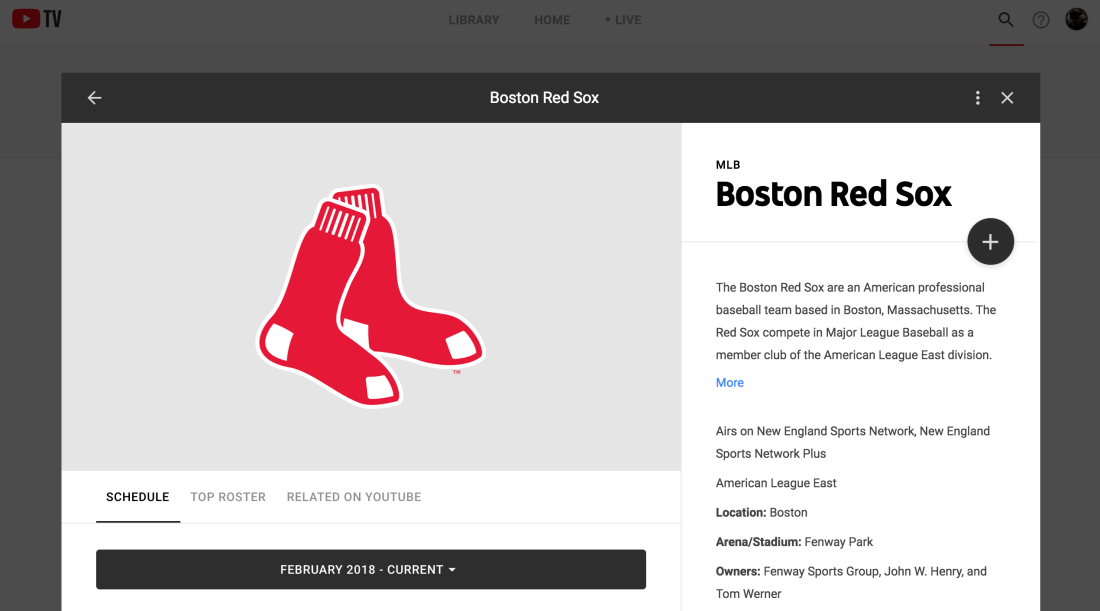Close the Boston Red Sox panel
1100x611 pixels.
tap(1007, 98)
